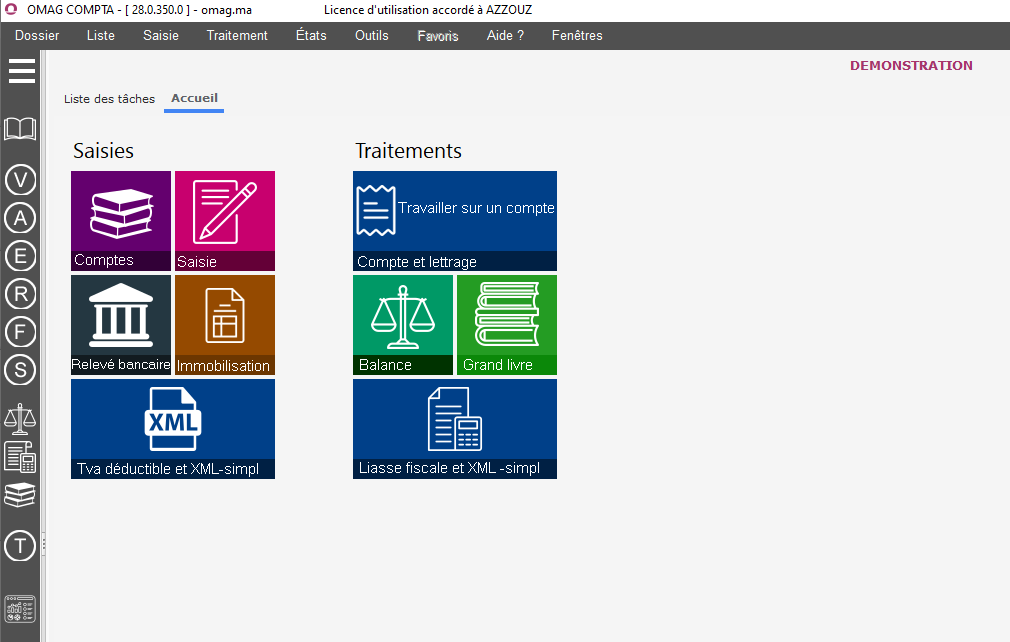
Task: Open the circled R sidebar icon
Action: [x=20, y=294]
